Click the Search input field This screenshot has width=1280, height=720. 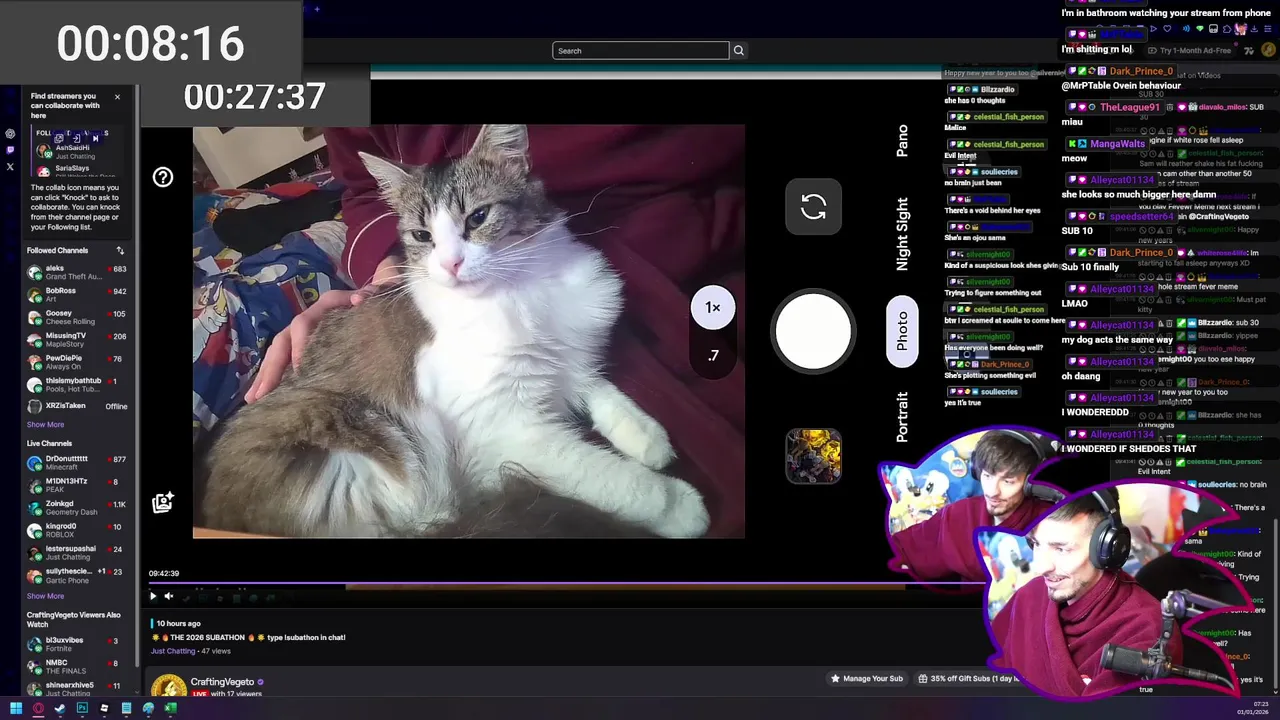[641, 51]
